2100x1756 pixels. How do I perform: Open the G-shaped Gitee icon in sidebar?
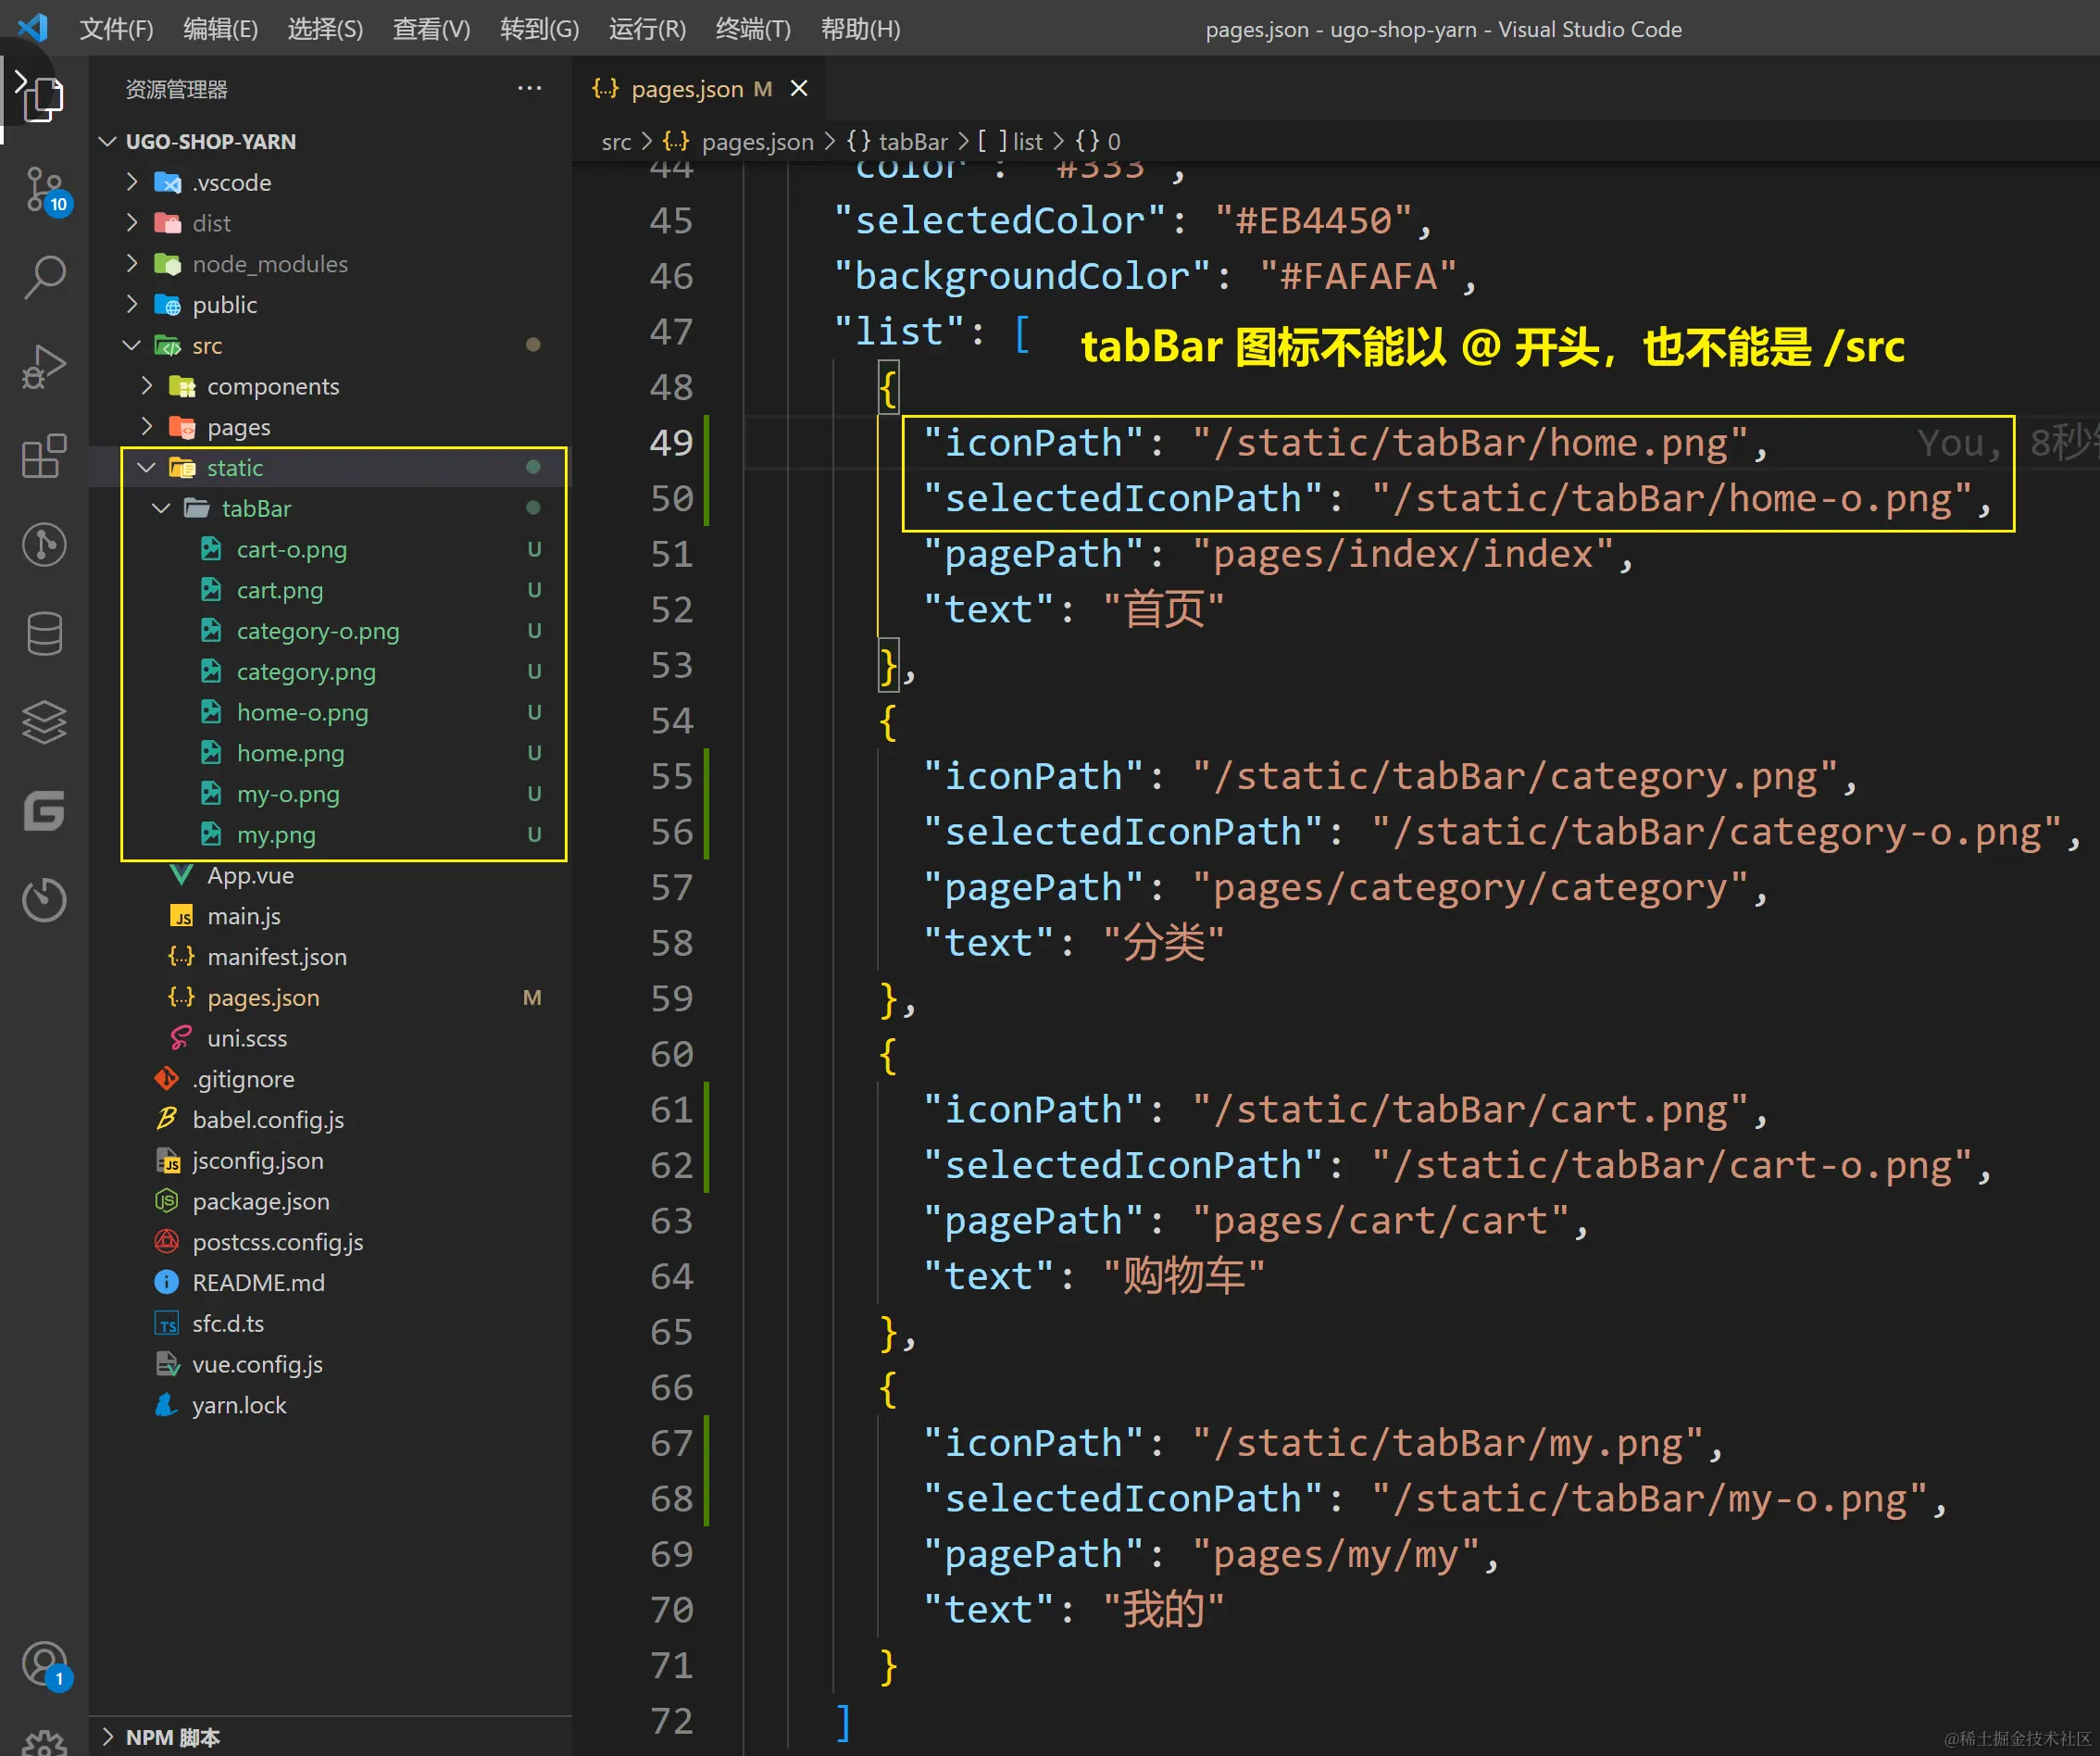(44, 811)
